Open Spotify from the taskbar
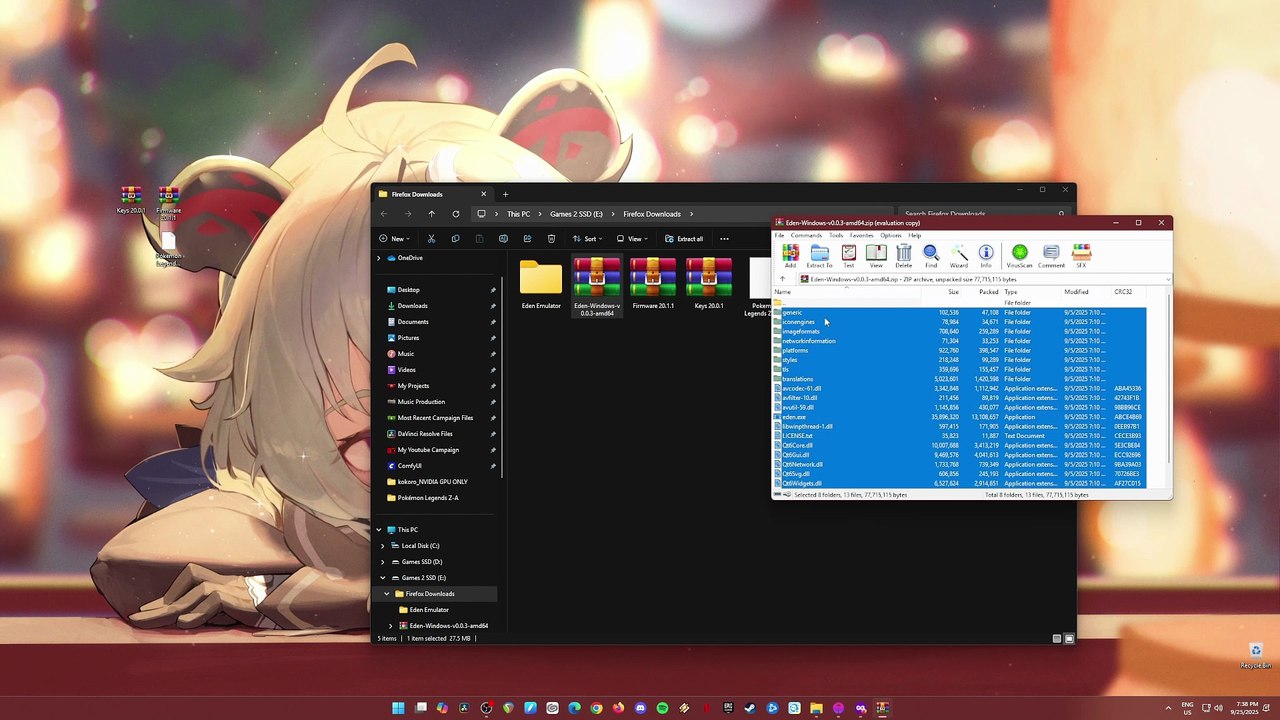The height and width of the screenshot is (720, 1280). coord(662,708)
